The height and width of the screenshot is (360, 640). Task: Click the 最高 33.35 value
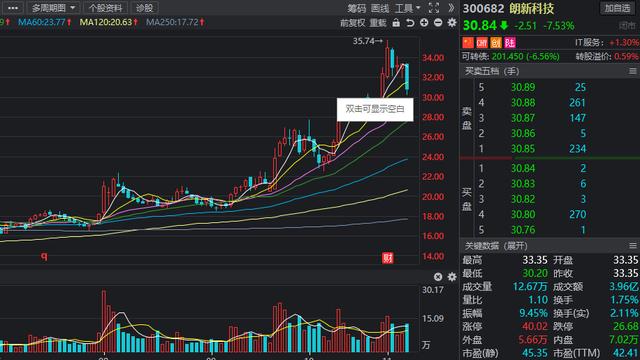coord(535,260)
